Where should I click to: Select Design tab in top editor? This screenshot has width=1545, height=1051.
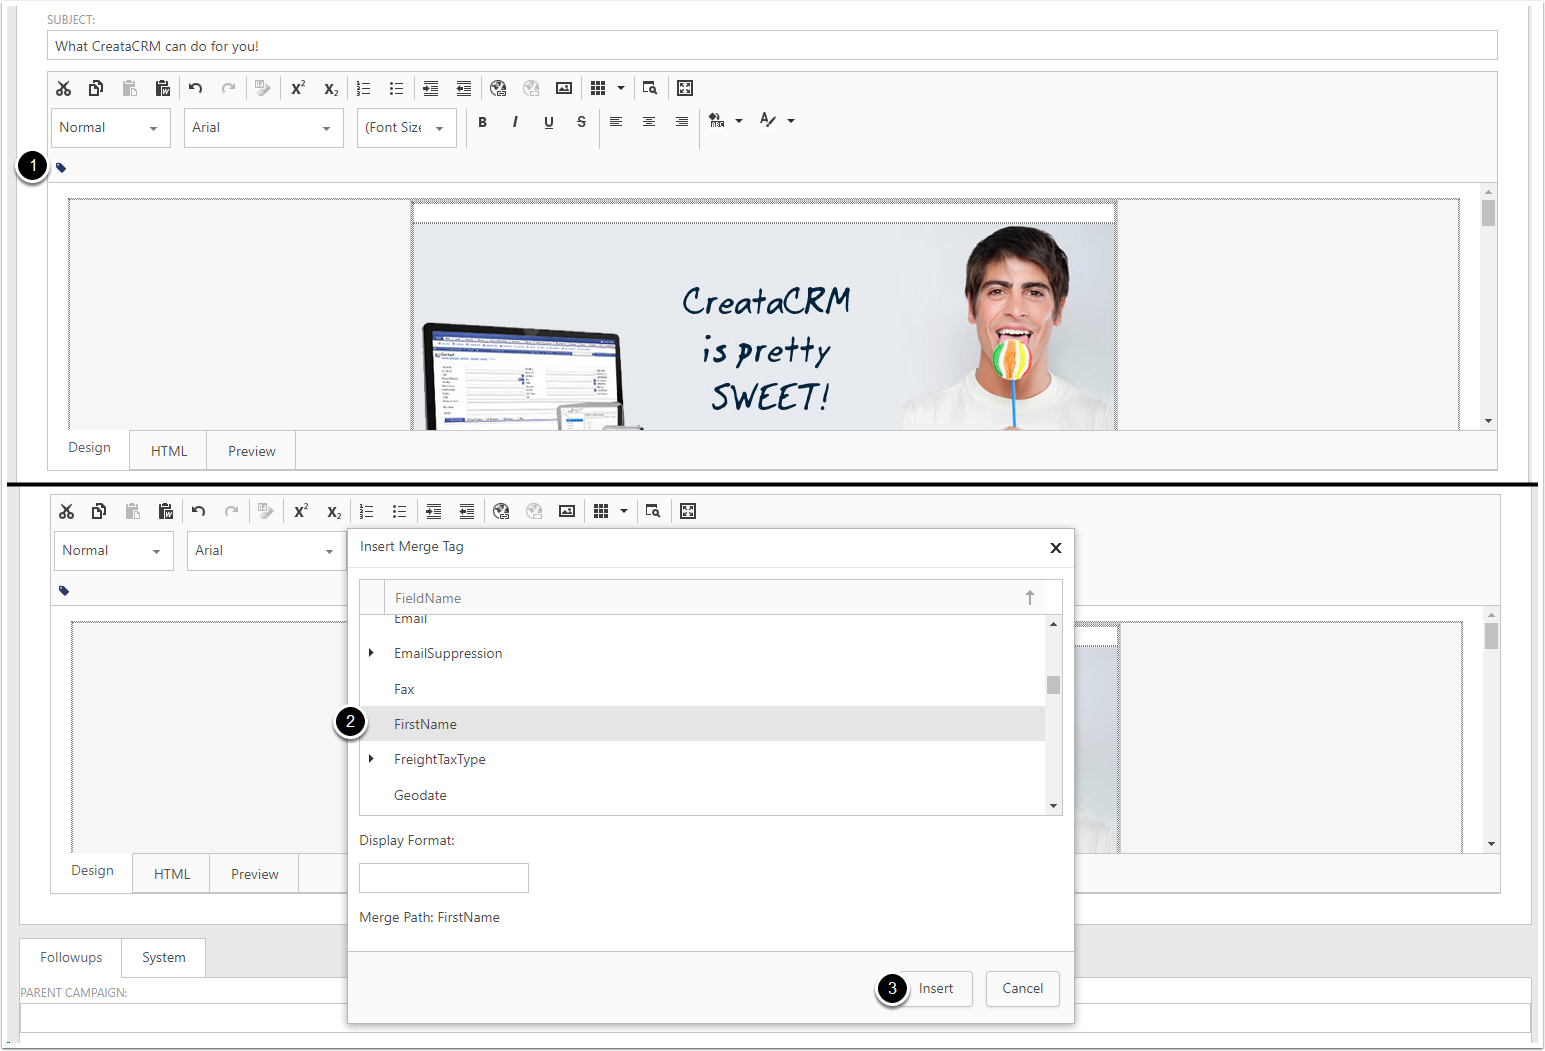point(89,448)
